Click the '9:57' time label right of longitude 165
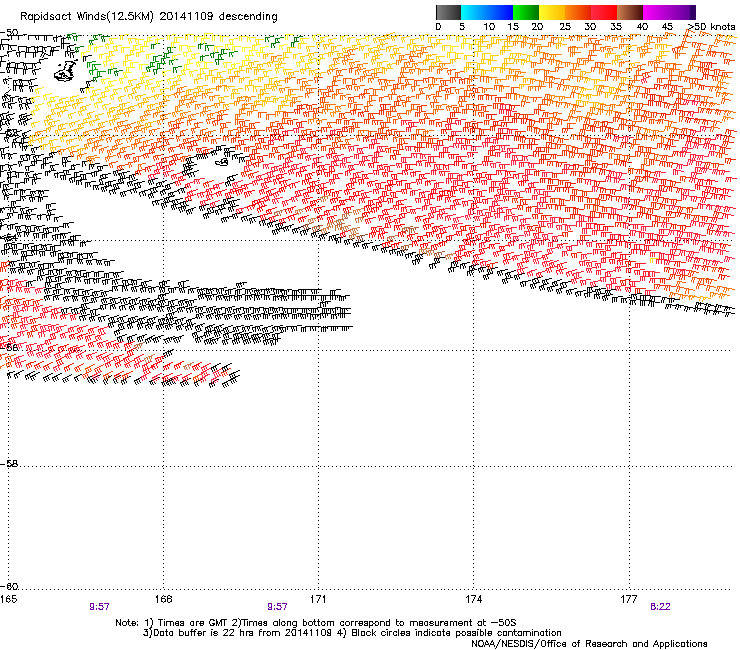 point(99,607)
